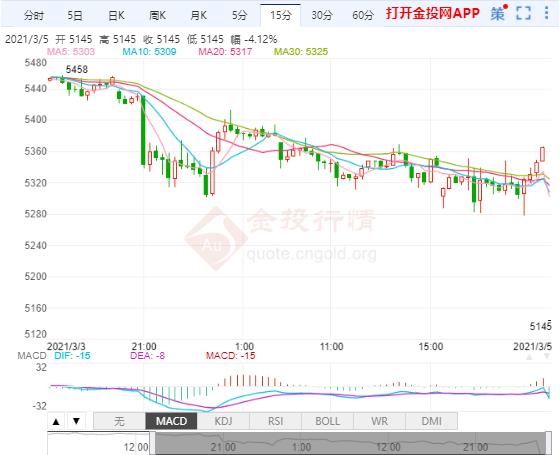This screenshot has height=455, width=560.
Task: Show the WR indicator
Action: pos(379,421)
